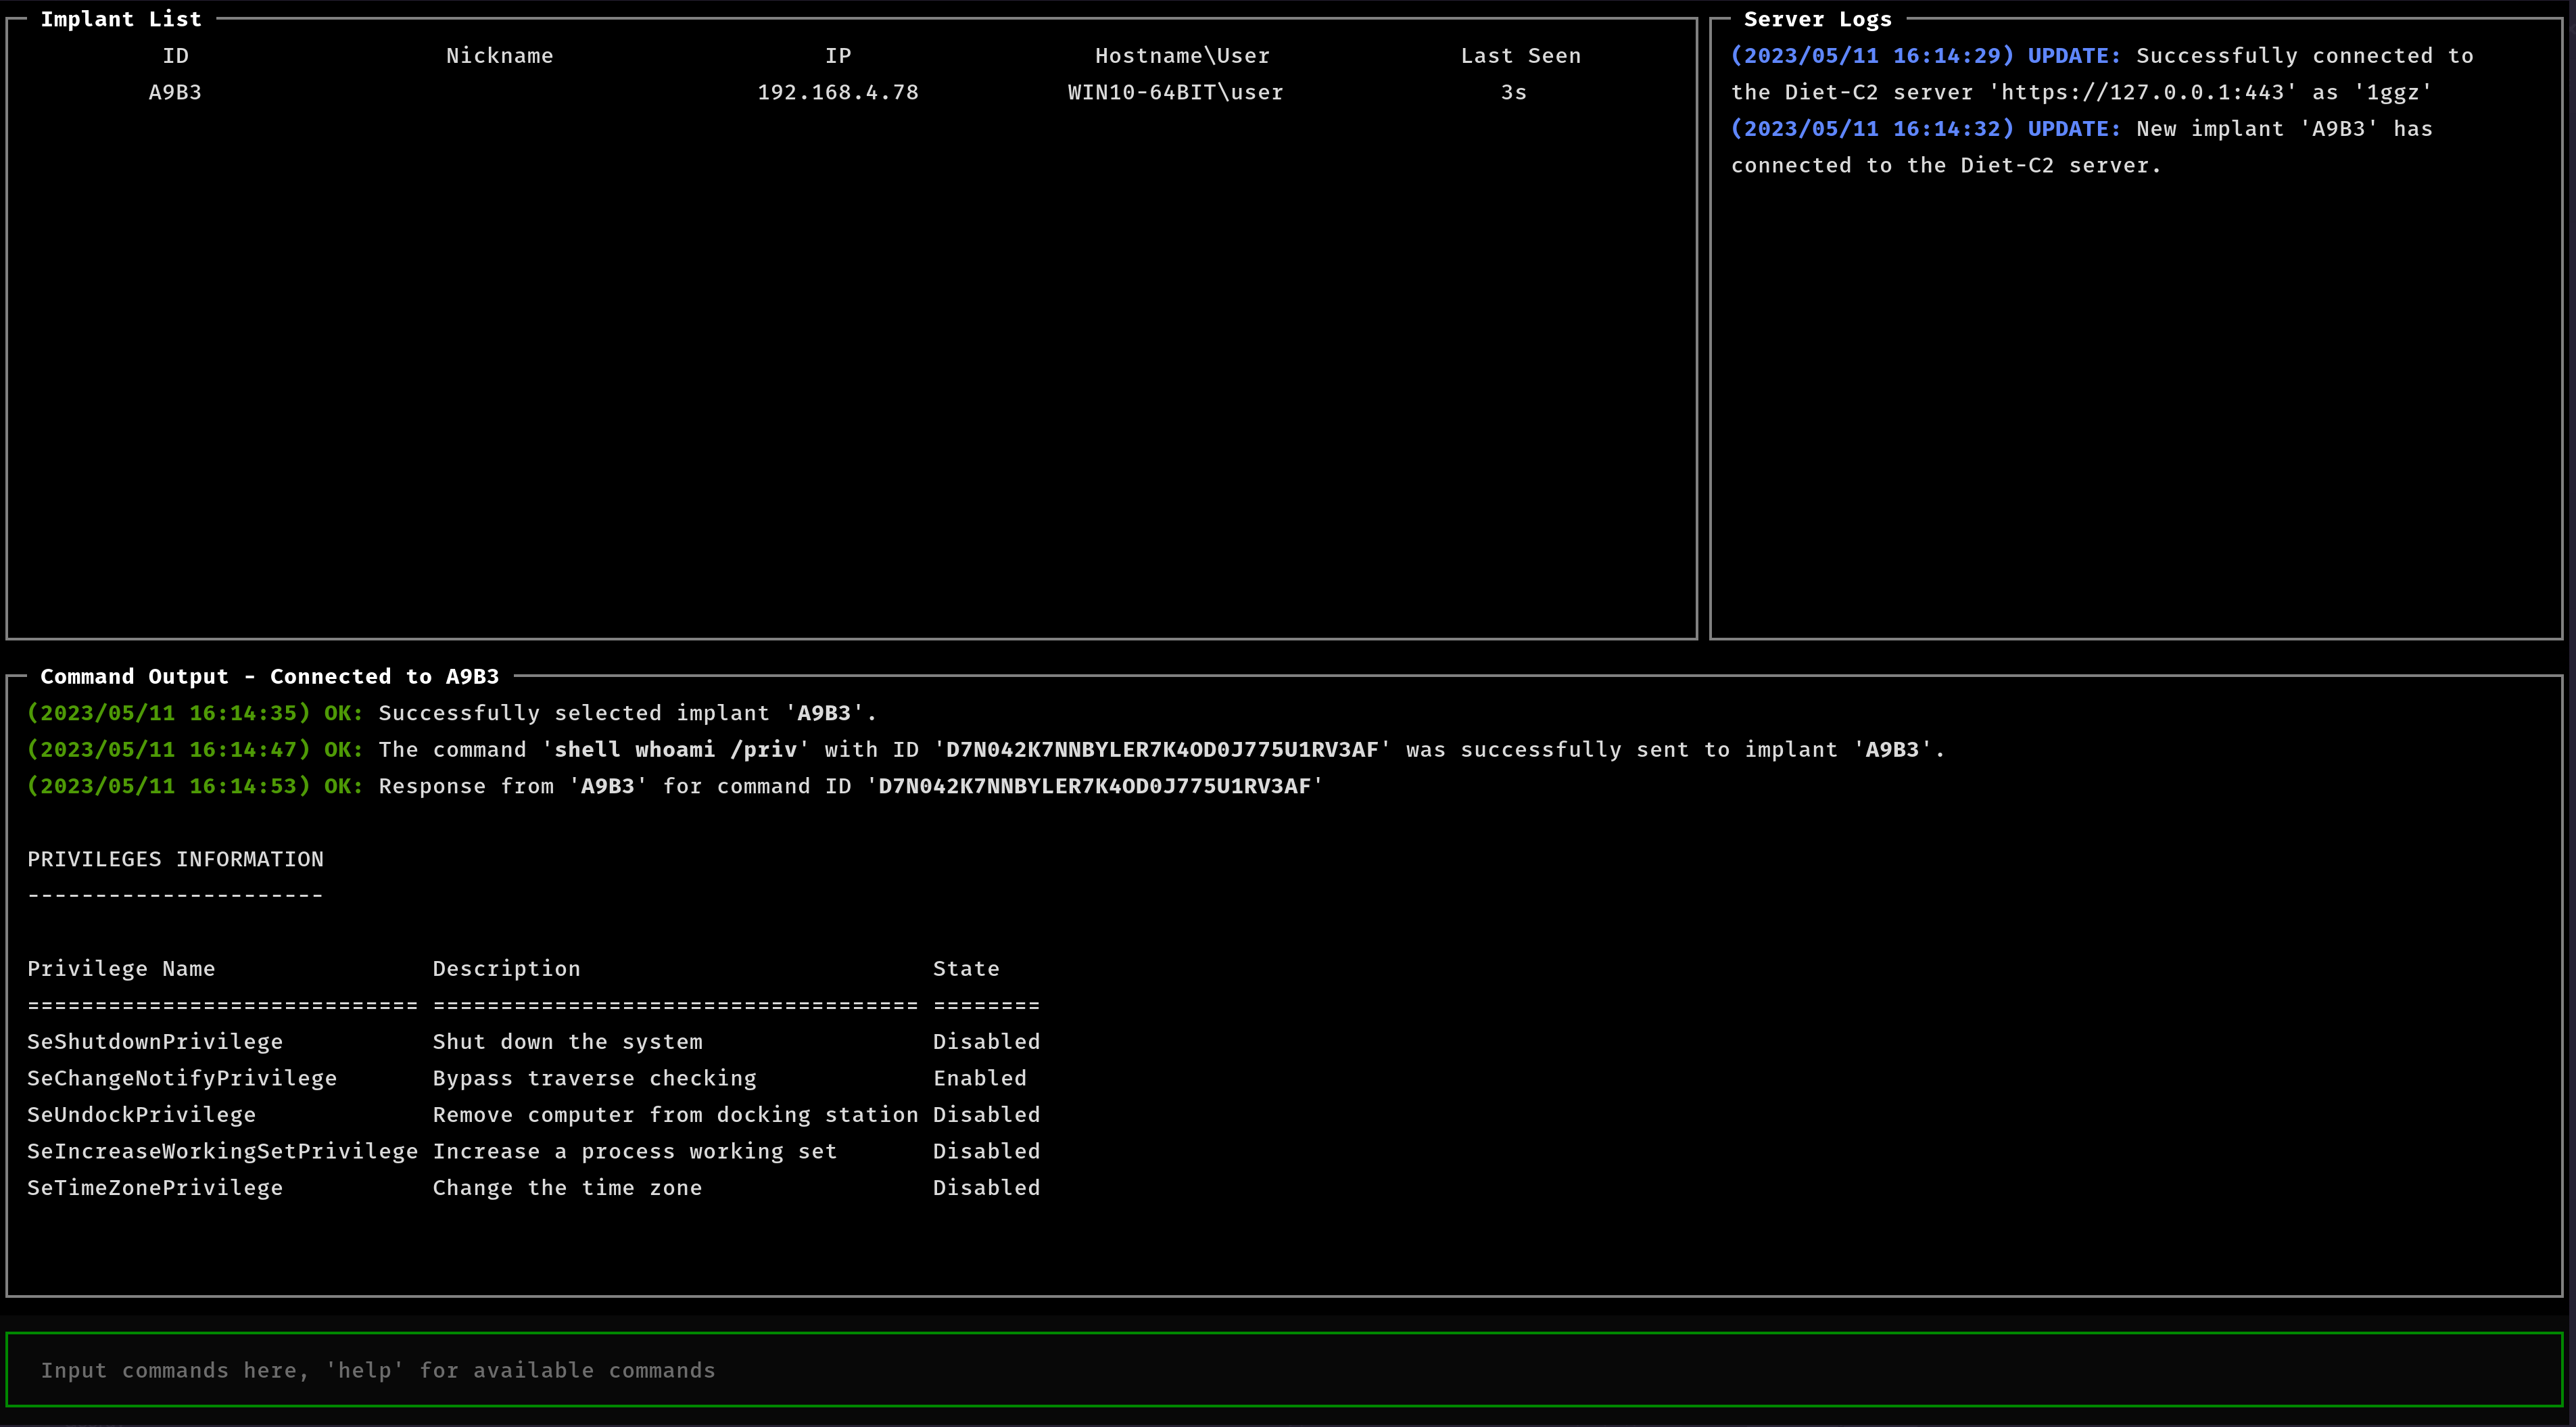Click the Hostname\User column header
The image size is (2576, 1427).
(1182, 56)
